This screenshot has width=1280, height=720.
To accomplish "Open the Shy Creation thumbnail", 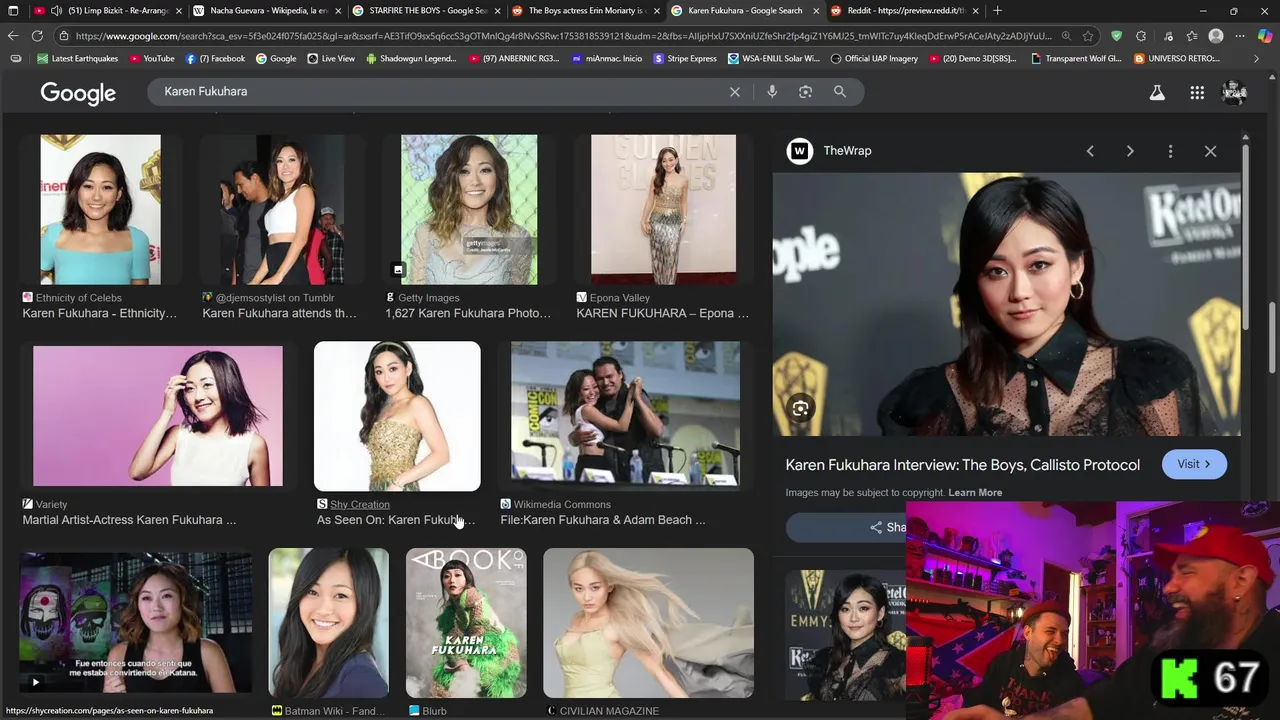I will (x=397, y=416).
